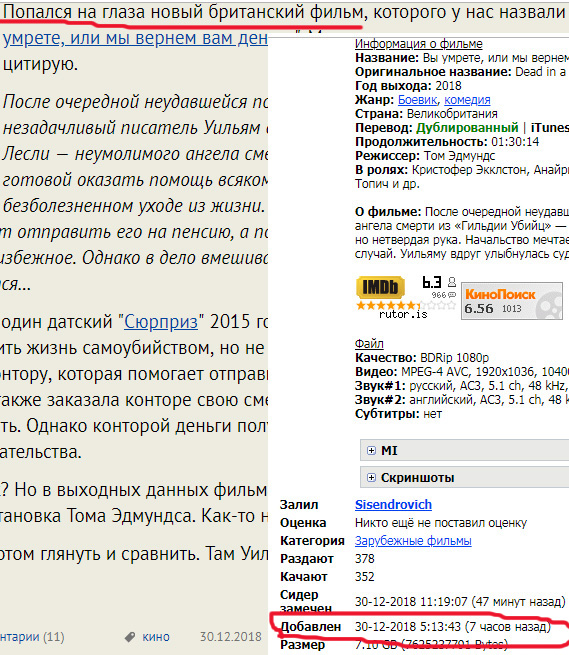569x655 pixels.
Task: Click the Файл section heading
Action: coord(369,344)
